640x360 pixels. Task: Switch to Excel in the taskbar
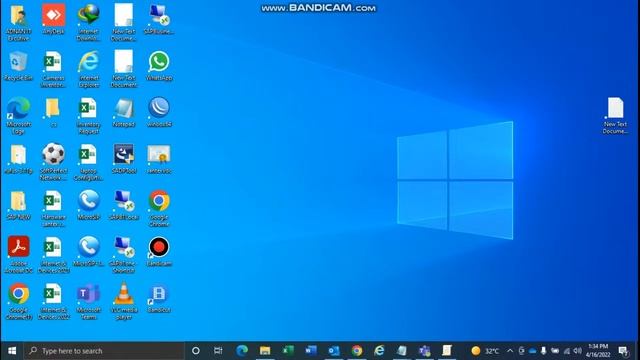pyautogui.click(x=288, y=351)
